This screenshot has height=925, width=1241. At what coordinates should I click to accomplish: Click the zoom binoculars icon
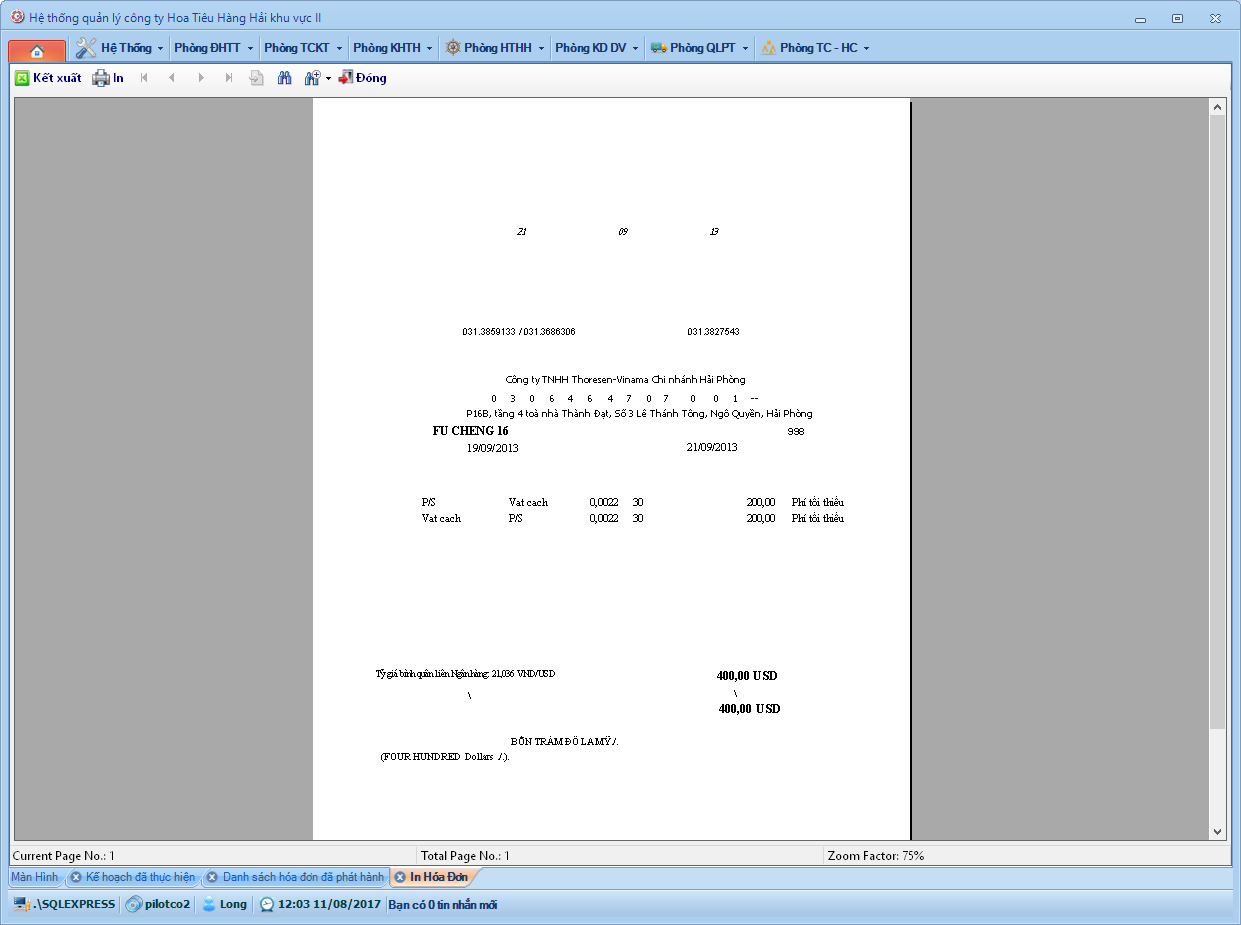[312, 78]
